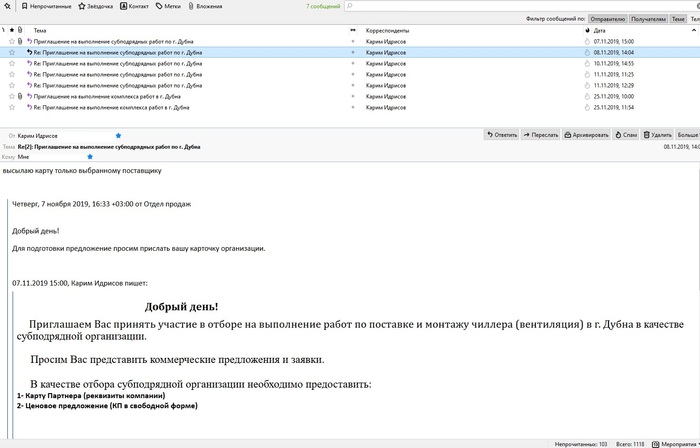The width and height of the screenshot is (700, 448).
Task: Reply with the Ответить button
Action: [x=502, y=135]
